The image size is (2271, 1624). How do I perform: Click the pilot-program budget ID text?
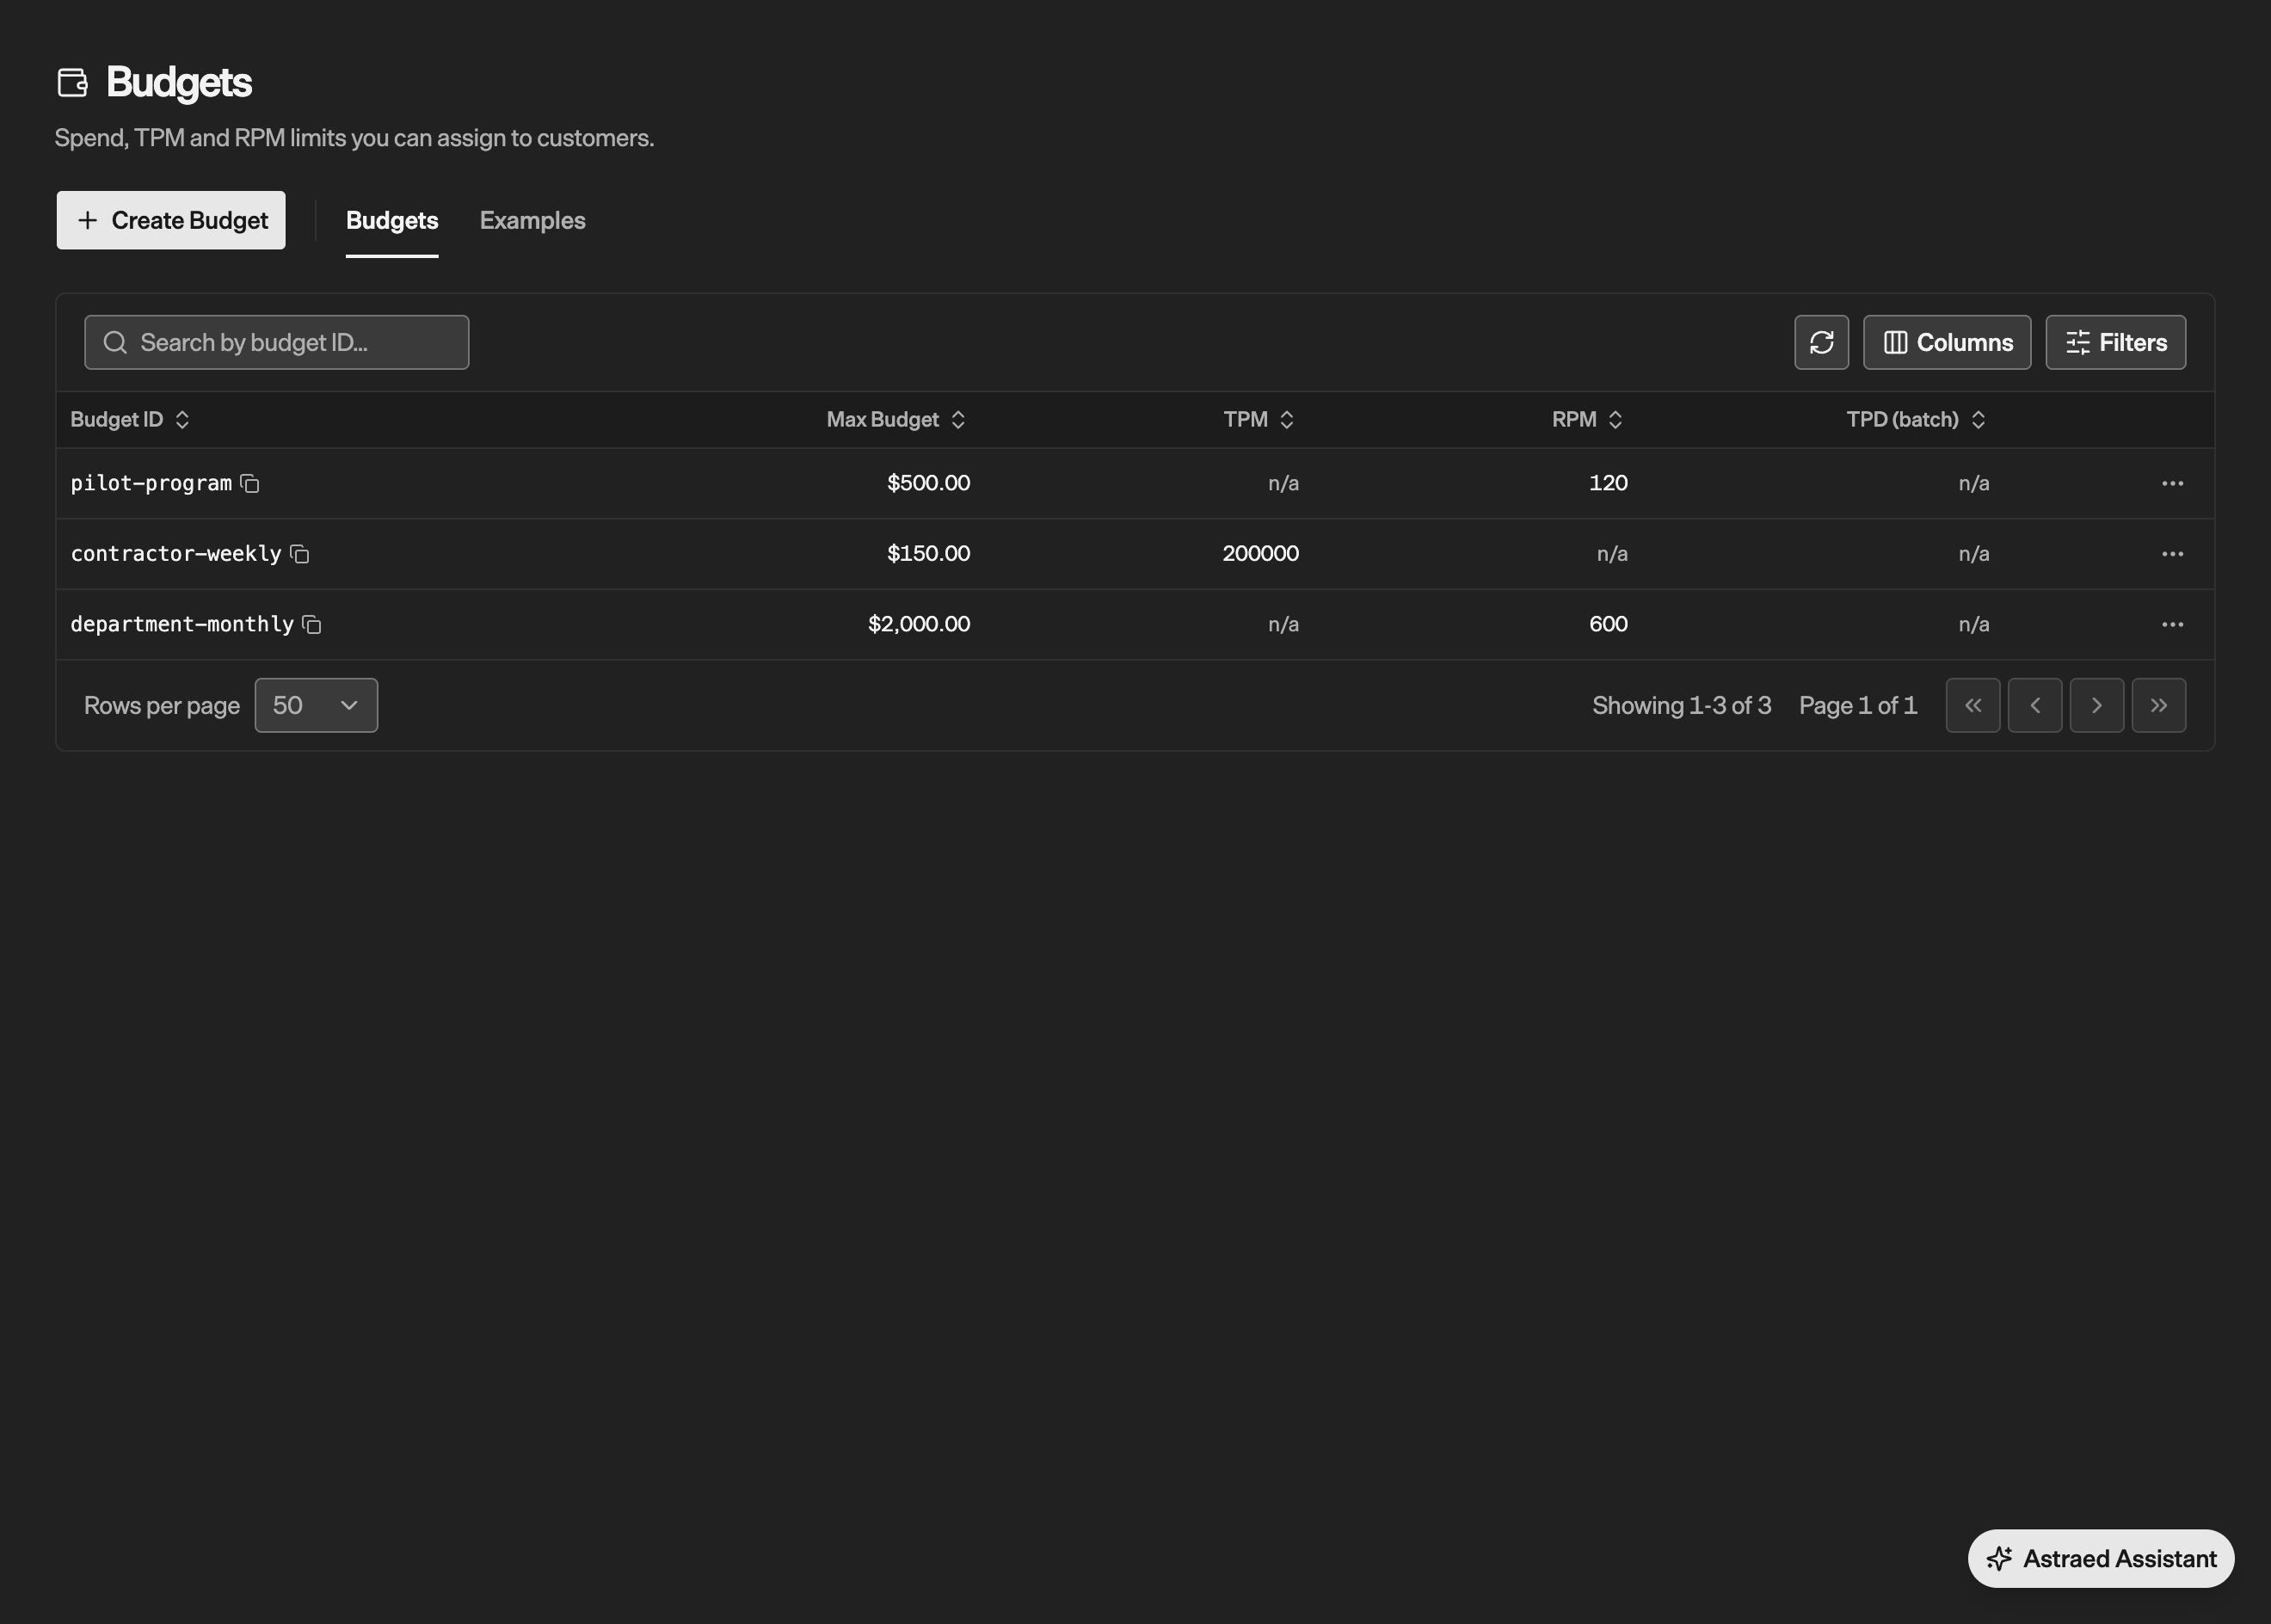151,483
